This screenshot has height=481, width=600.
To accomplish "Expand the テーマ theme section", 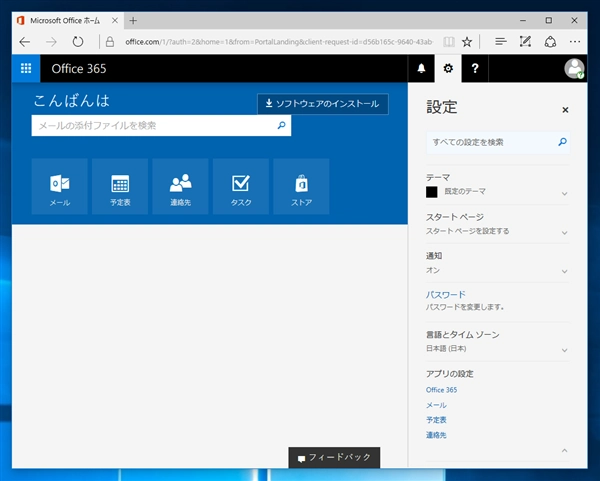I will (x=564, y=194).
